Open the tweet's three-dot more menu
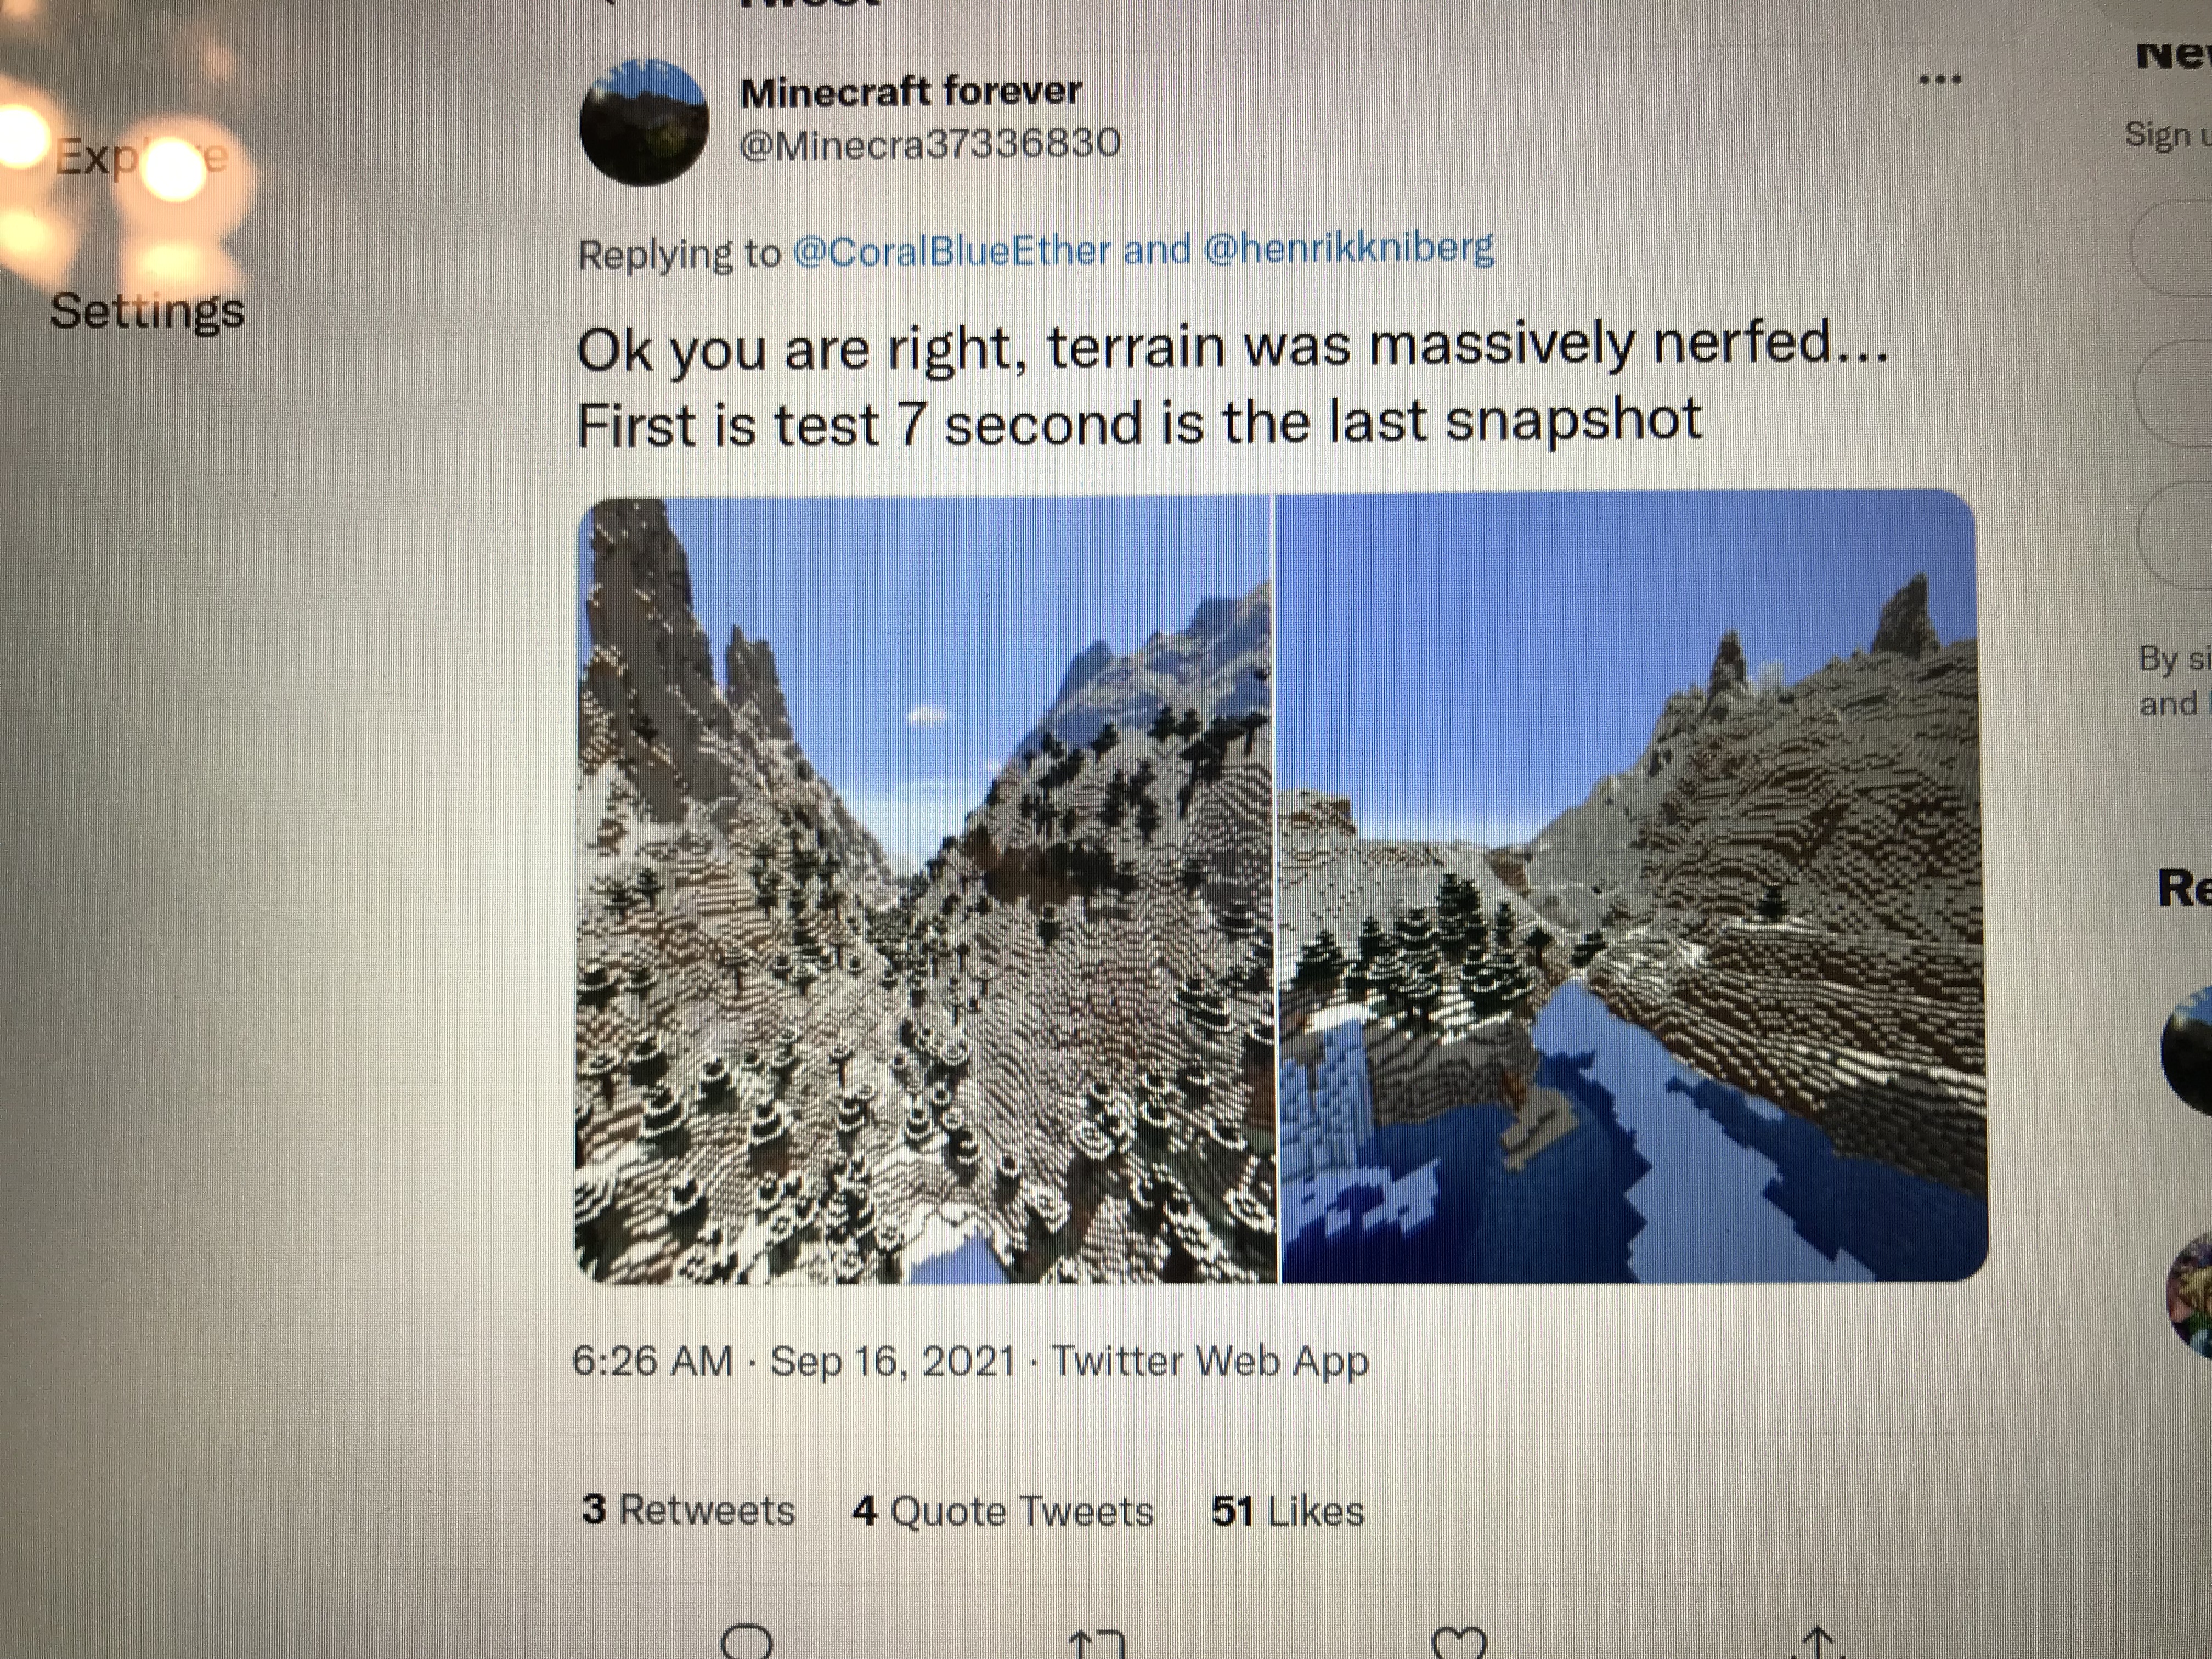The image size is (2212, 1659). (x=1940, y=80)
